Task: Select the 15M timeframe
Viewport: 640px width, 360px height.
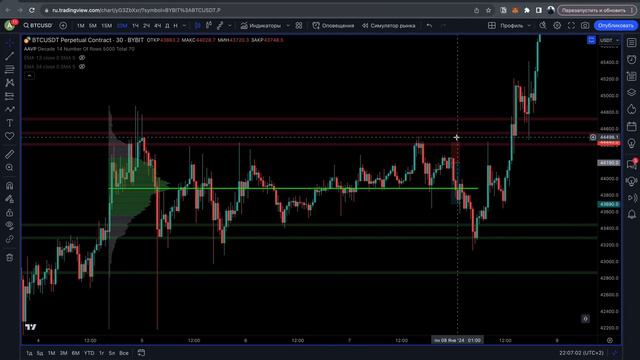Action: (106, 26)
